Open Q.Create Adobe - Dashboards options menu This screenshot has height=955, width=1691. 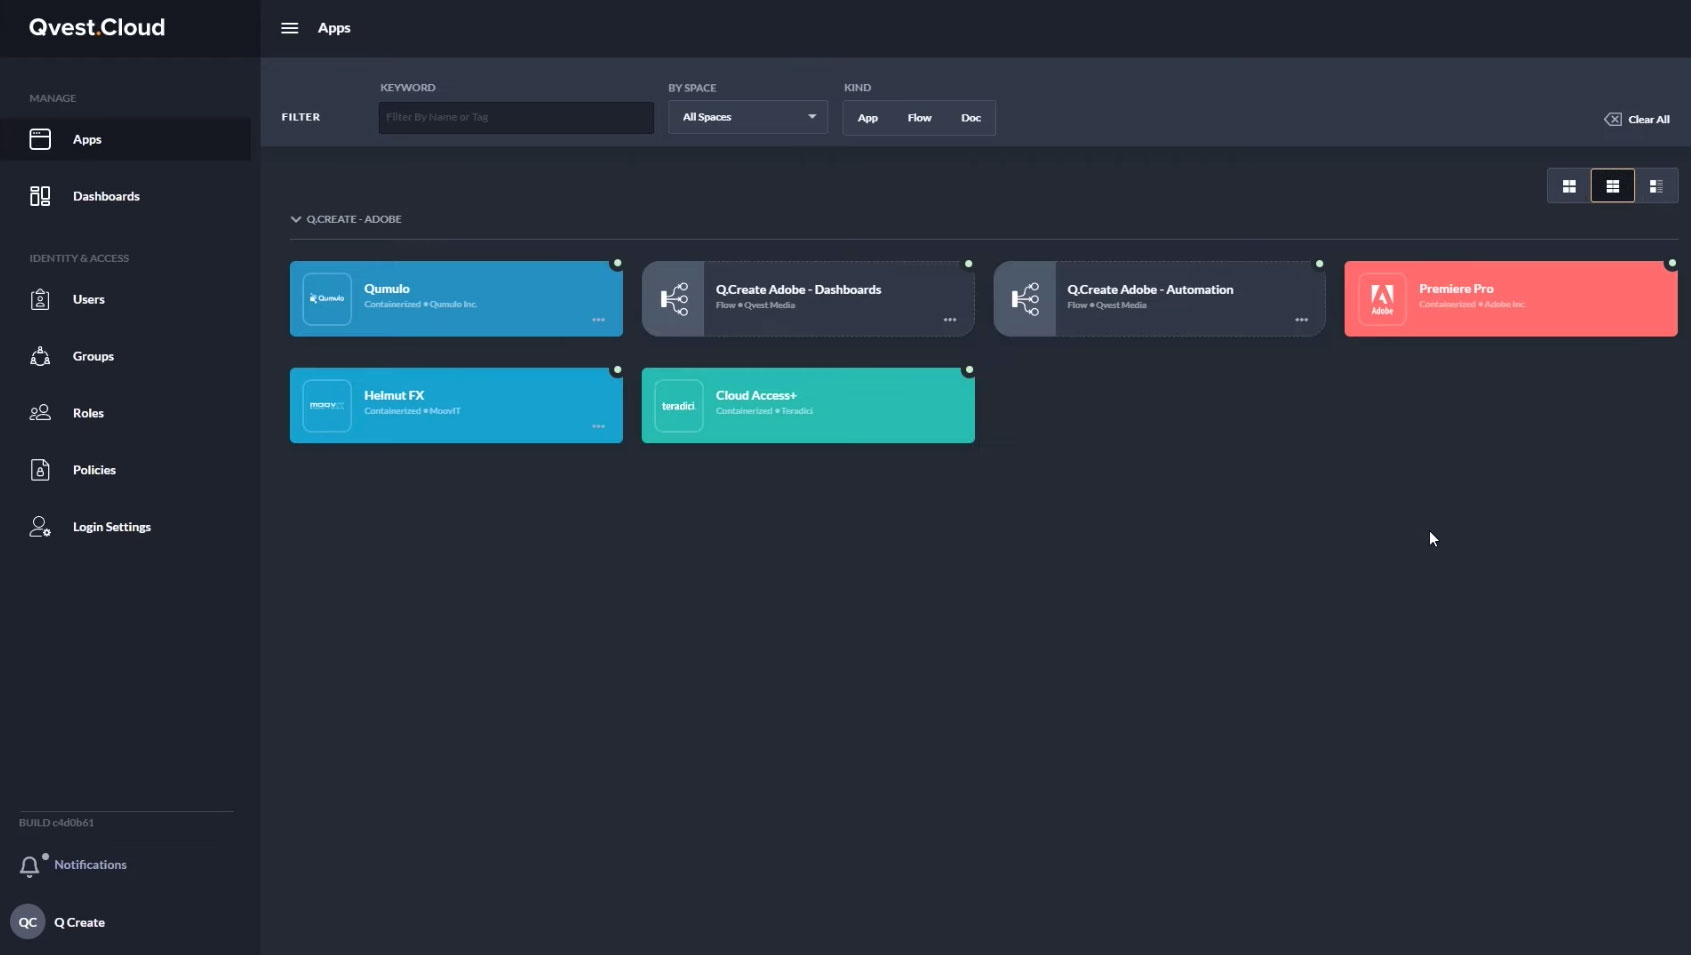click(950, 320)
